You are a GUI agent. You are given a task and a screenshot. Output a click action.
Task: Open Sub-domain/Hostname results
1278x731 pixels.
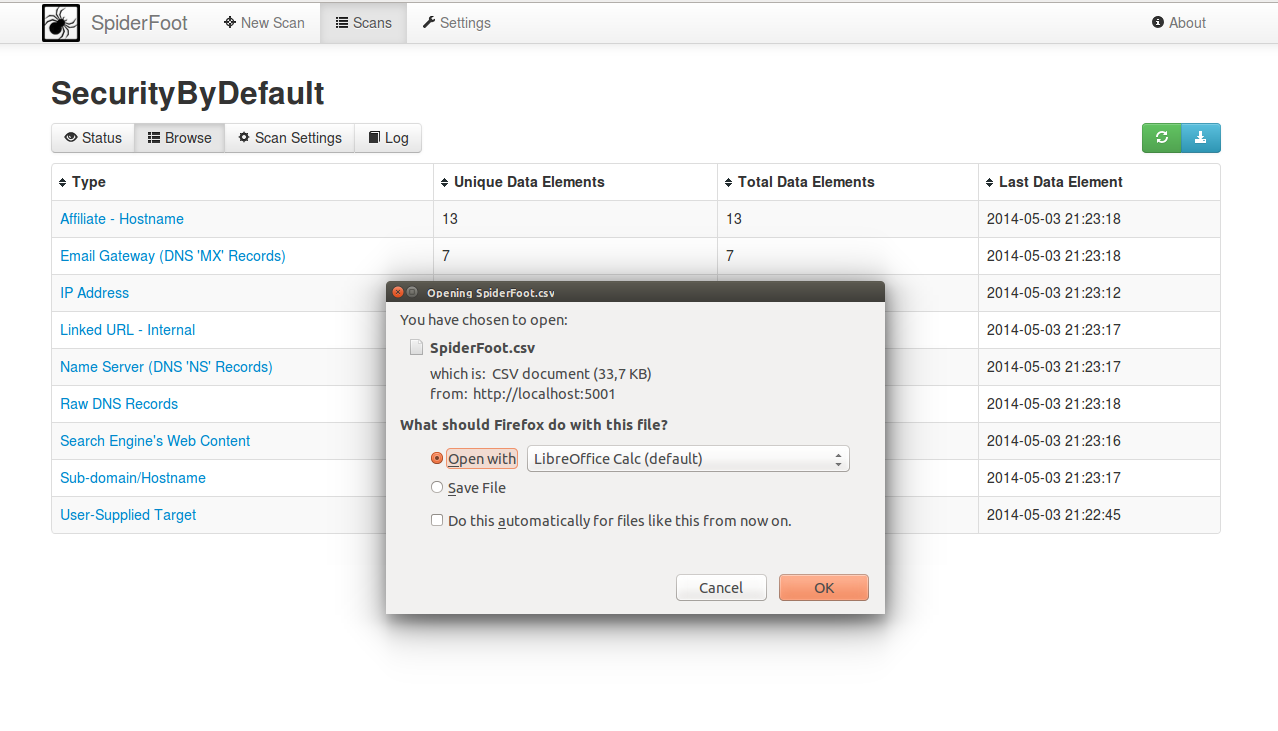(133, 478)
